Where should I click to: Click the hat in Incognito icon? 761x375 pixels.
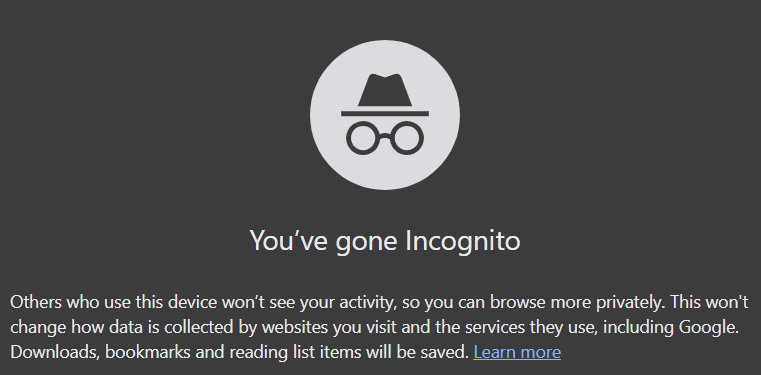385,95
